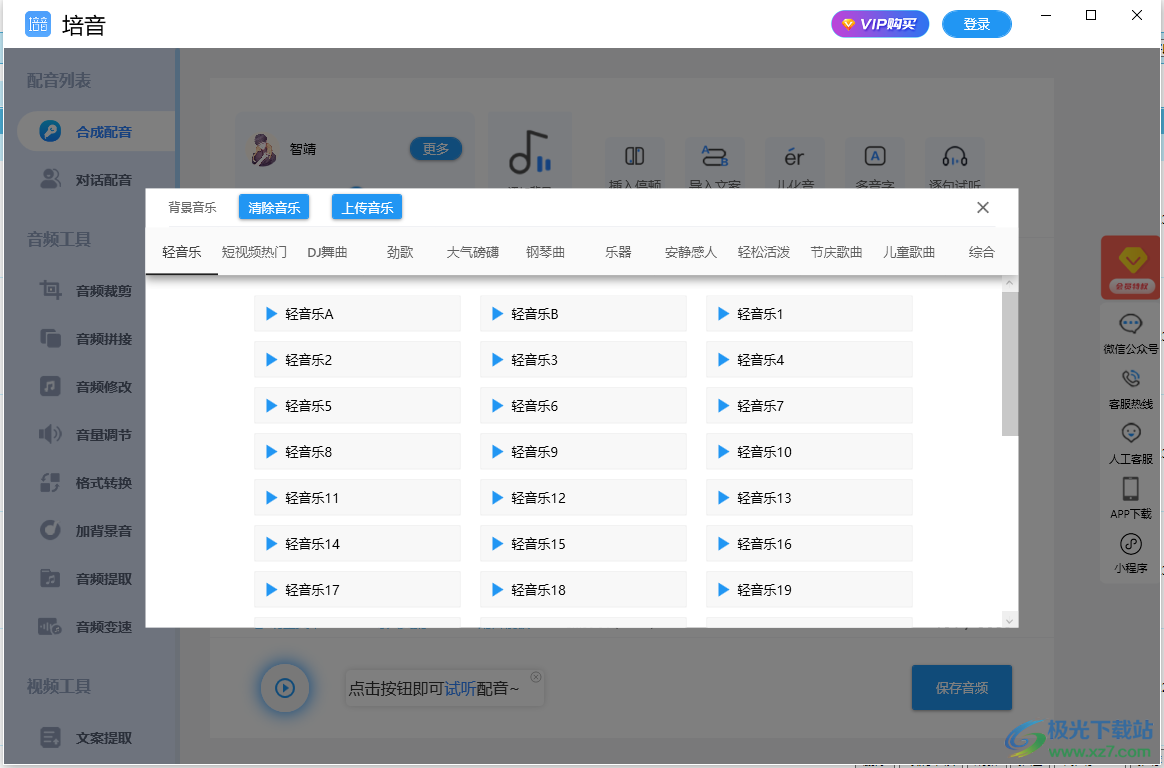Click the 上传音乐 button
Viewport: 1164px width, 768px height.
tap(367, 207)
